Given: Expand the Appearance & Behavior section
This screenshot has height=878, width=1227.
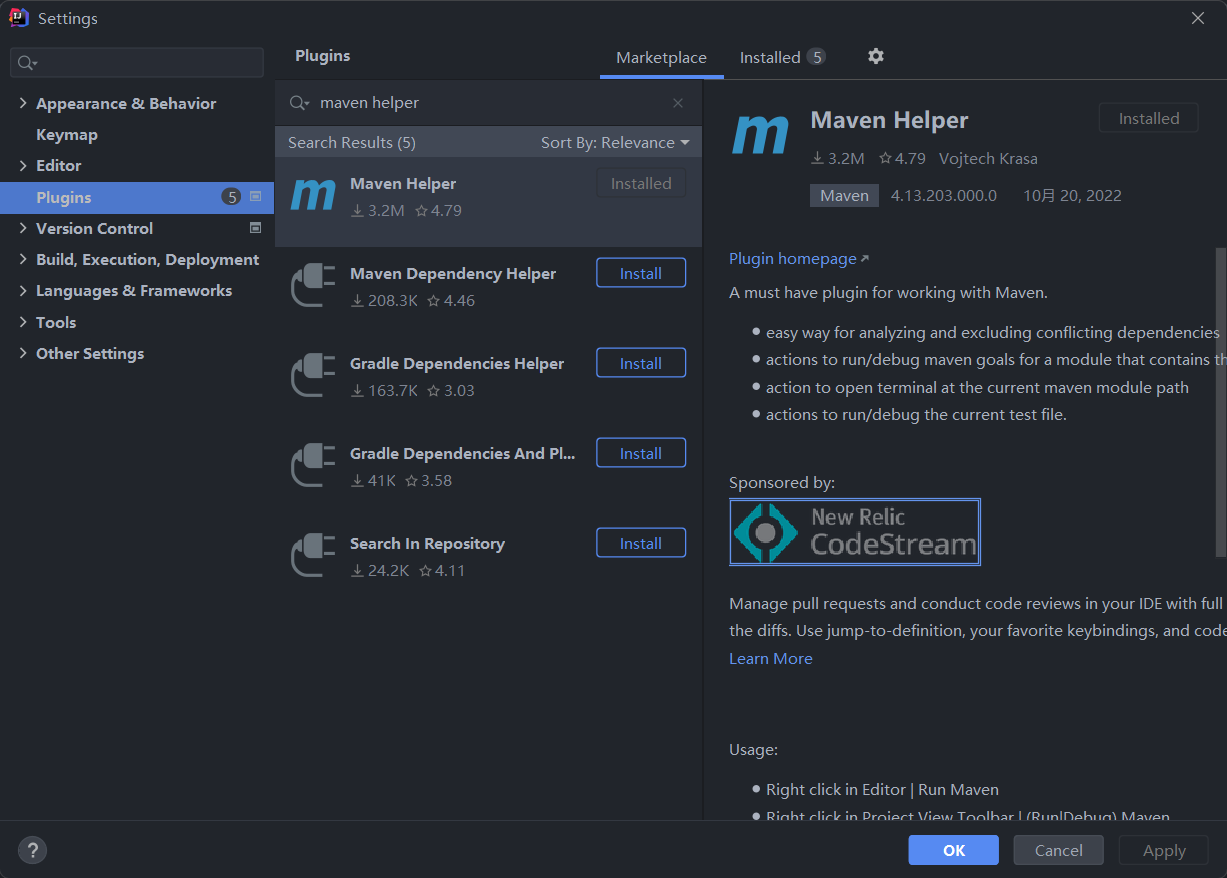Looking at the screenshot, I should pos(23,103).
